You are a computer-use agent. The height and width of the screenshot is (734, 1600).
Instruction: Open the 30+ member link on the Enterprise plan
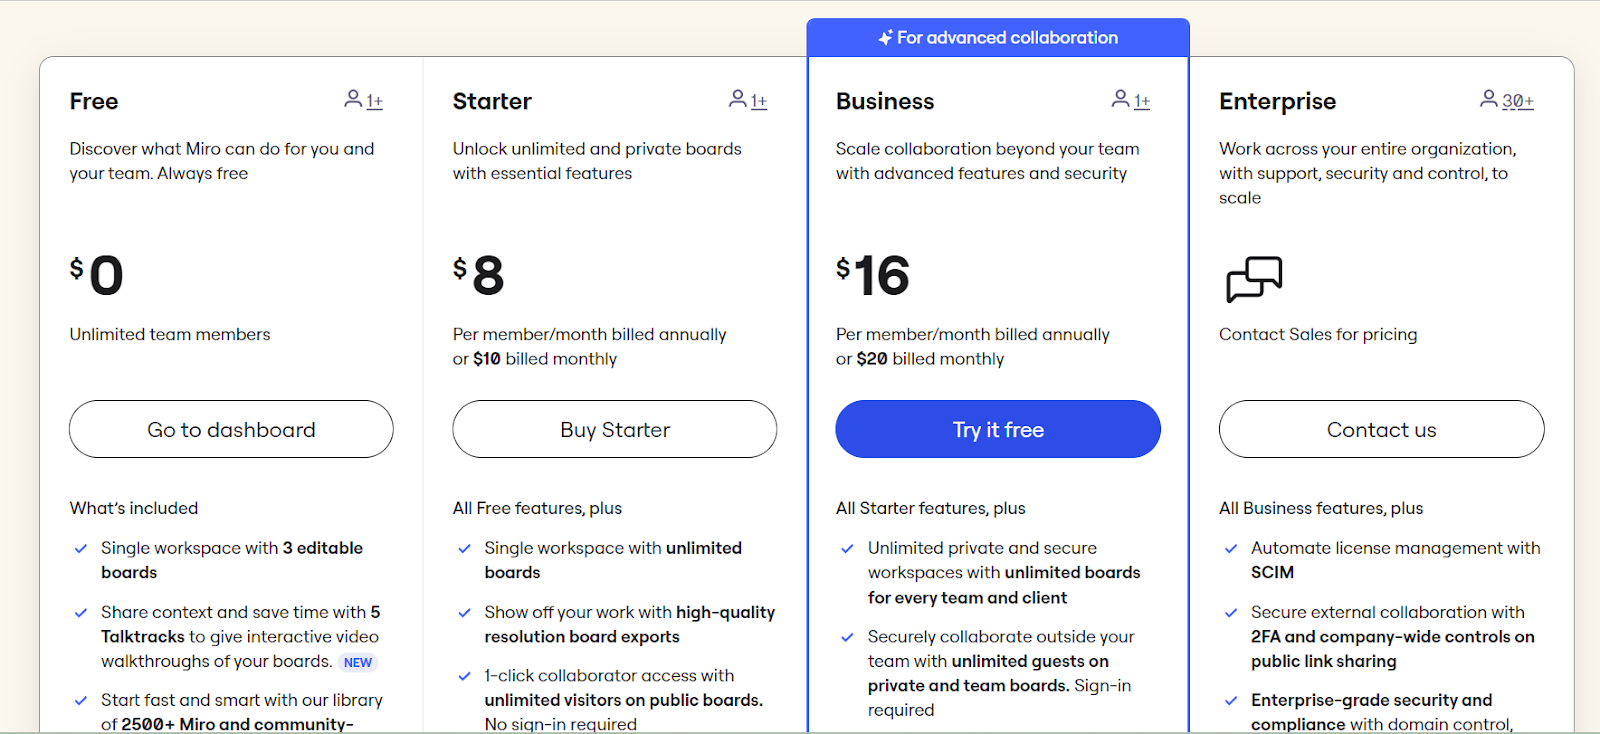(x=1515, y=100)
